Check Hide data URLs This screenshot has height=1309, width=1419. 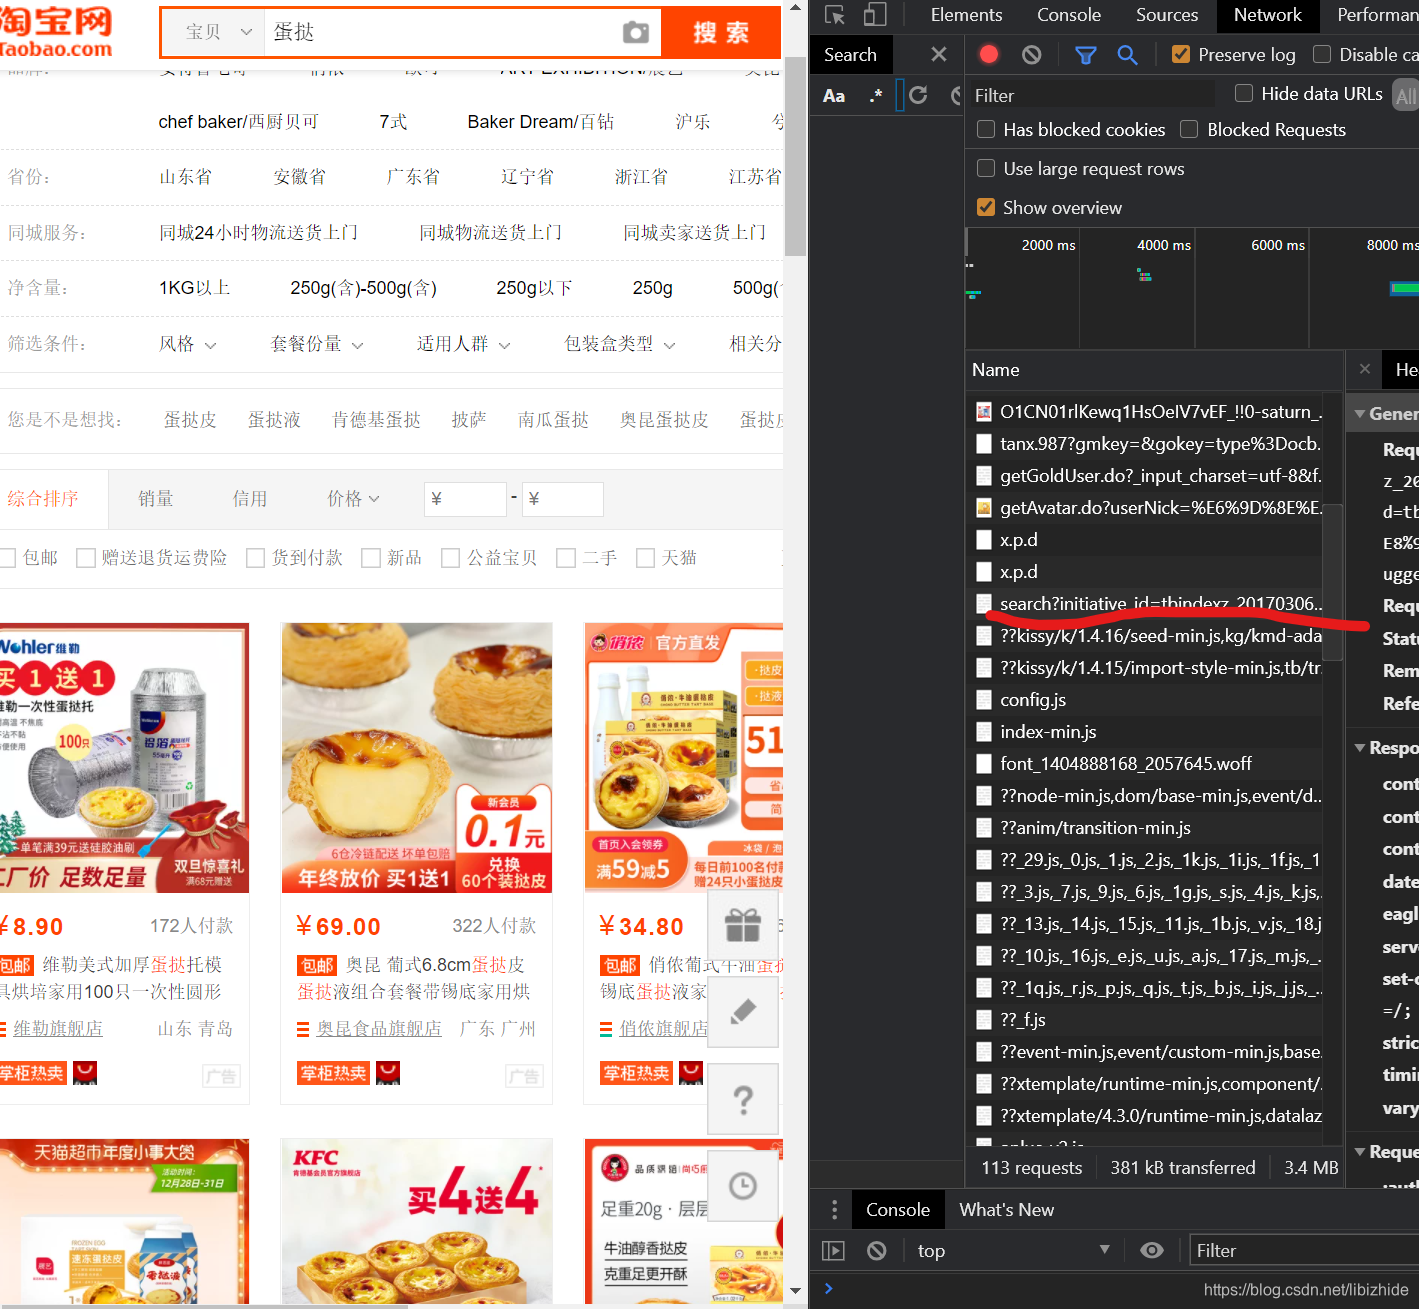(1244, 94)
